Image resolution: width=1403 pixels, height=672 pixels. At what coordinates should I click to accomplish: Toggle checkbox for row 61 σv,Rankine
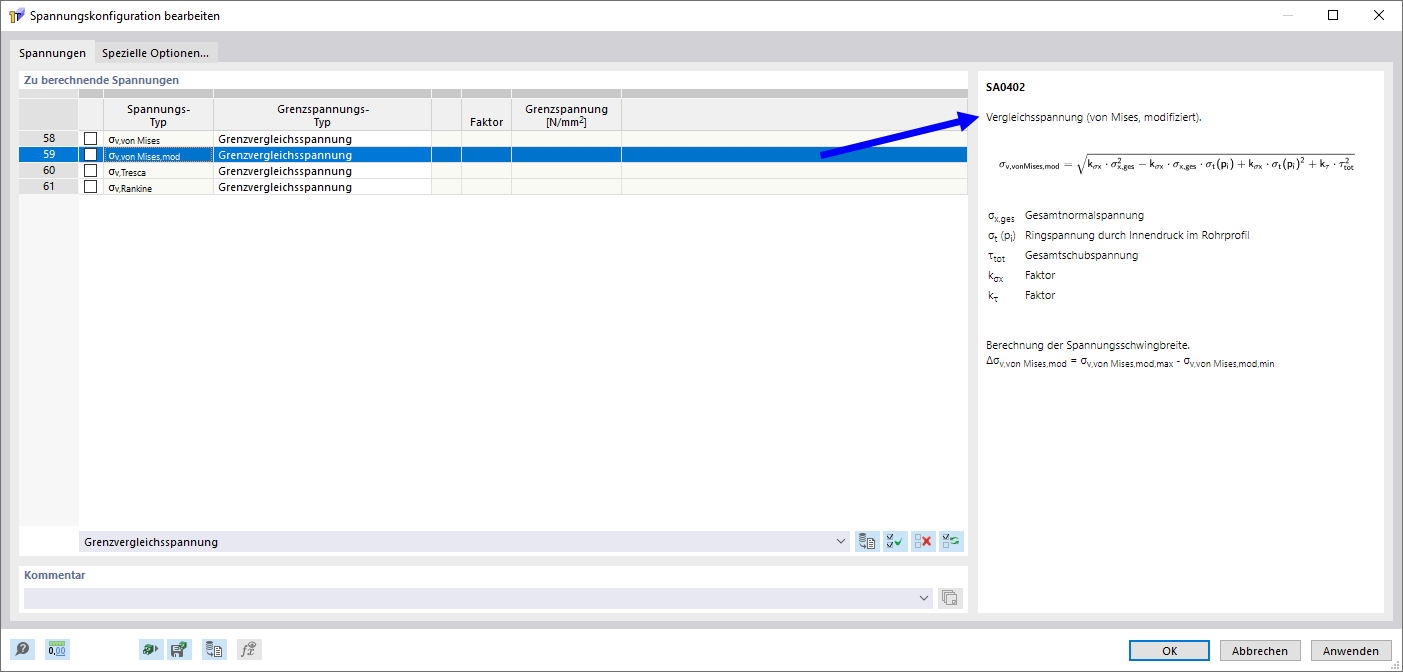tap(91, 187)
